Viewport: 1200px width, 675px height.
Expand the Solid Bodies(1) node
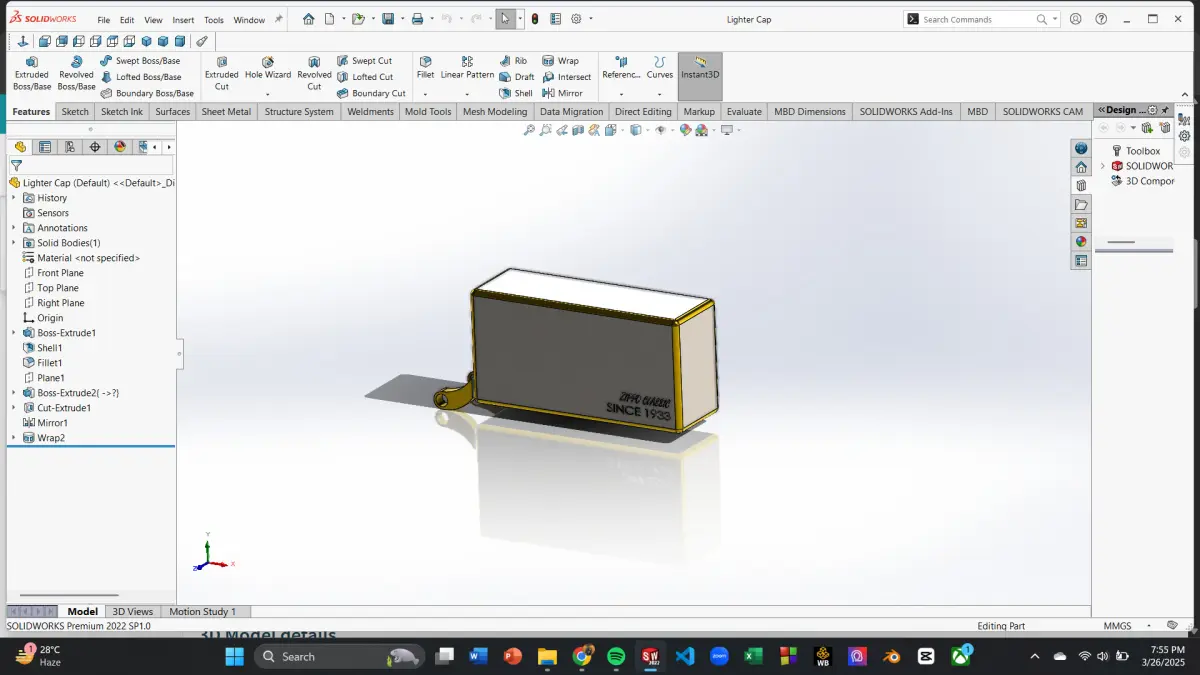pyautogui.click(x=14, y=243)
